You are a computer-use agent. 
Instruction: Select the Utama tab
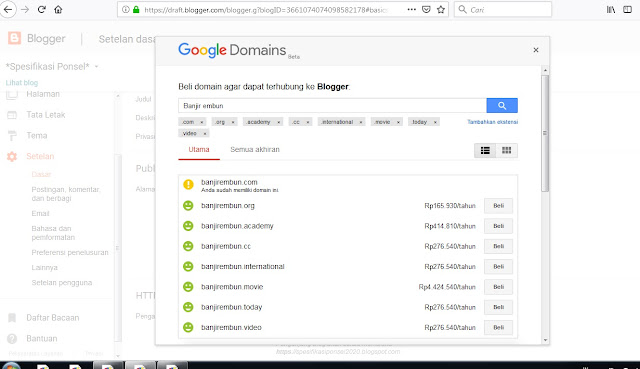tap(199, 149)
